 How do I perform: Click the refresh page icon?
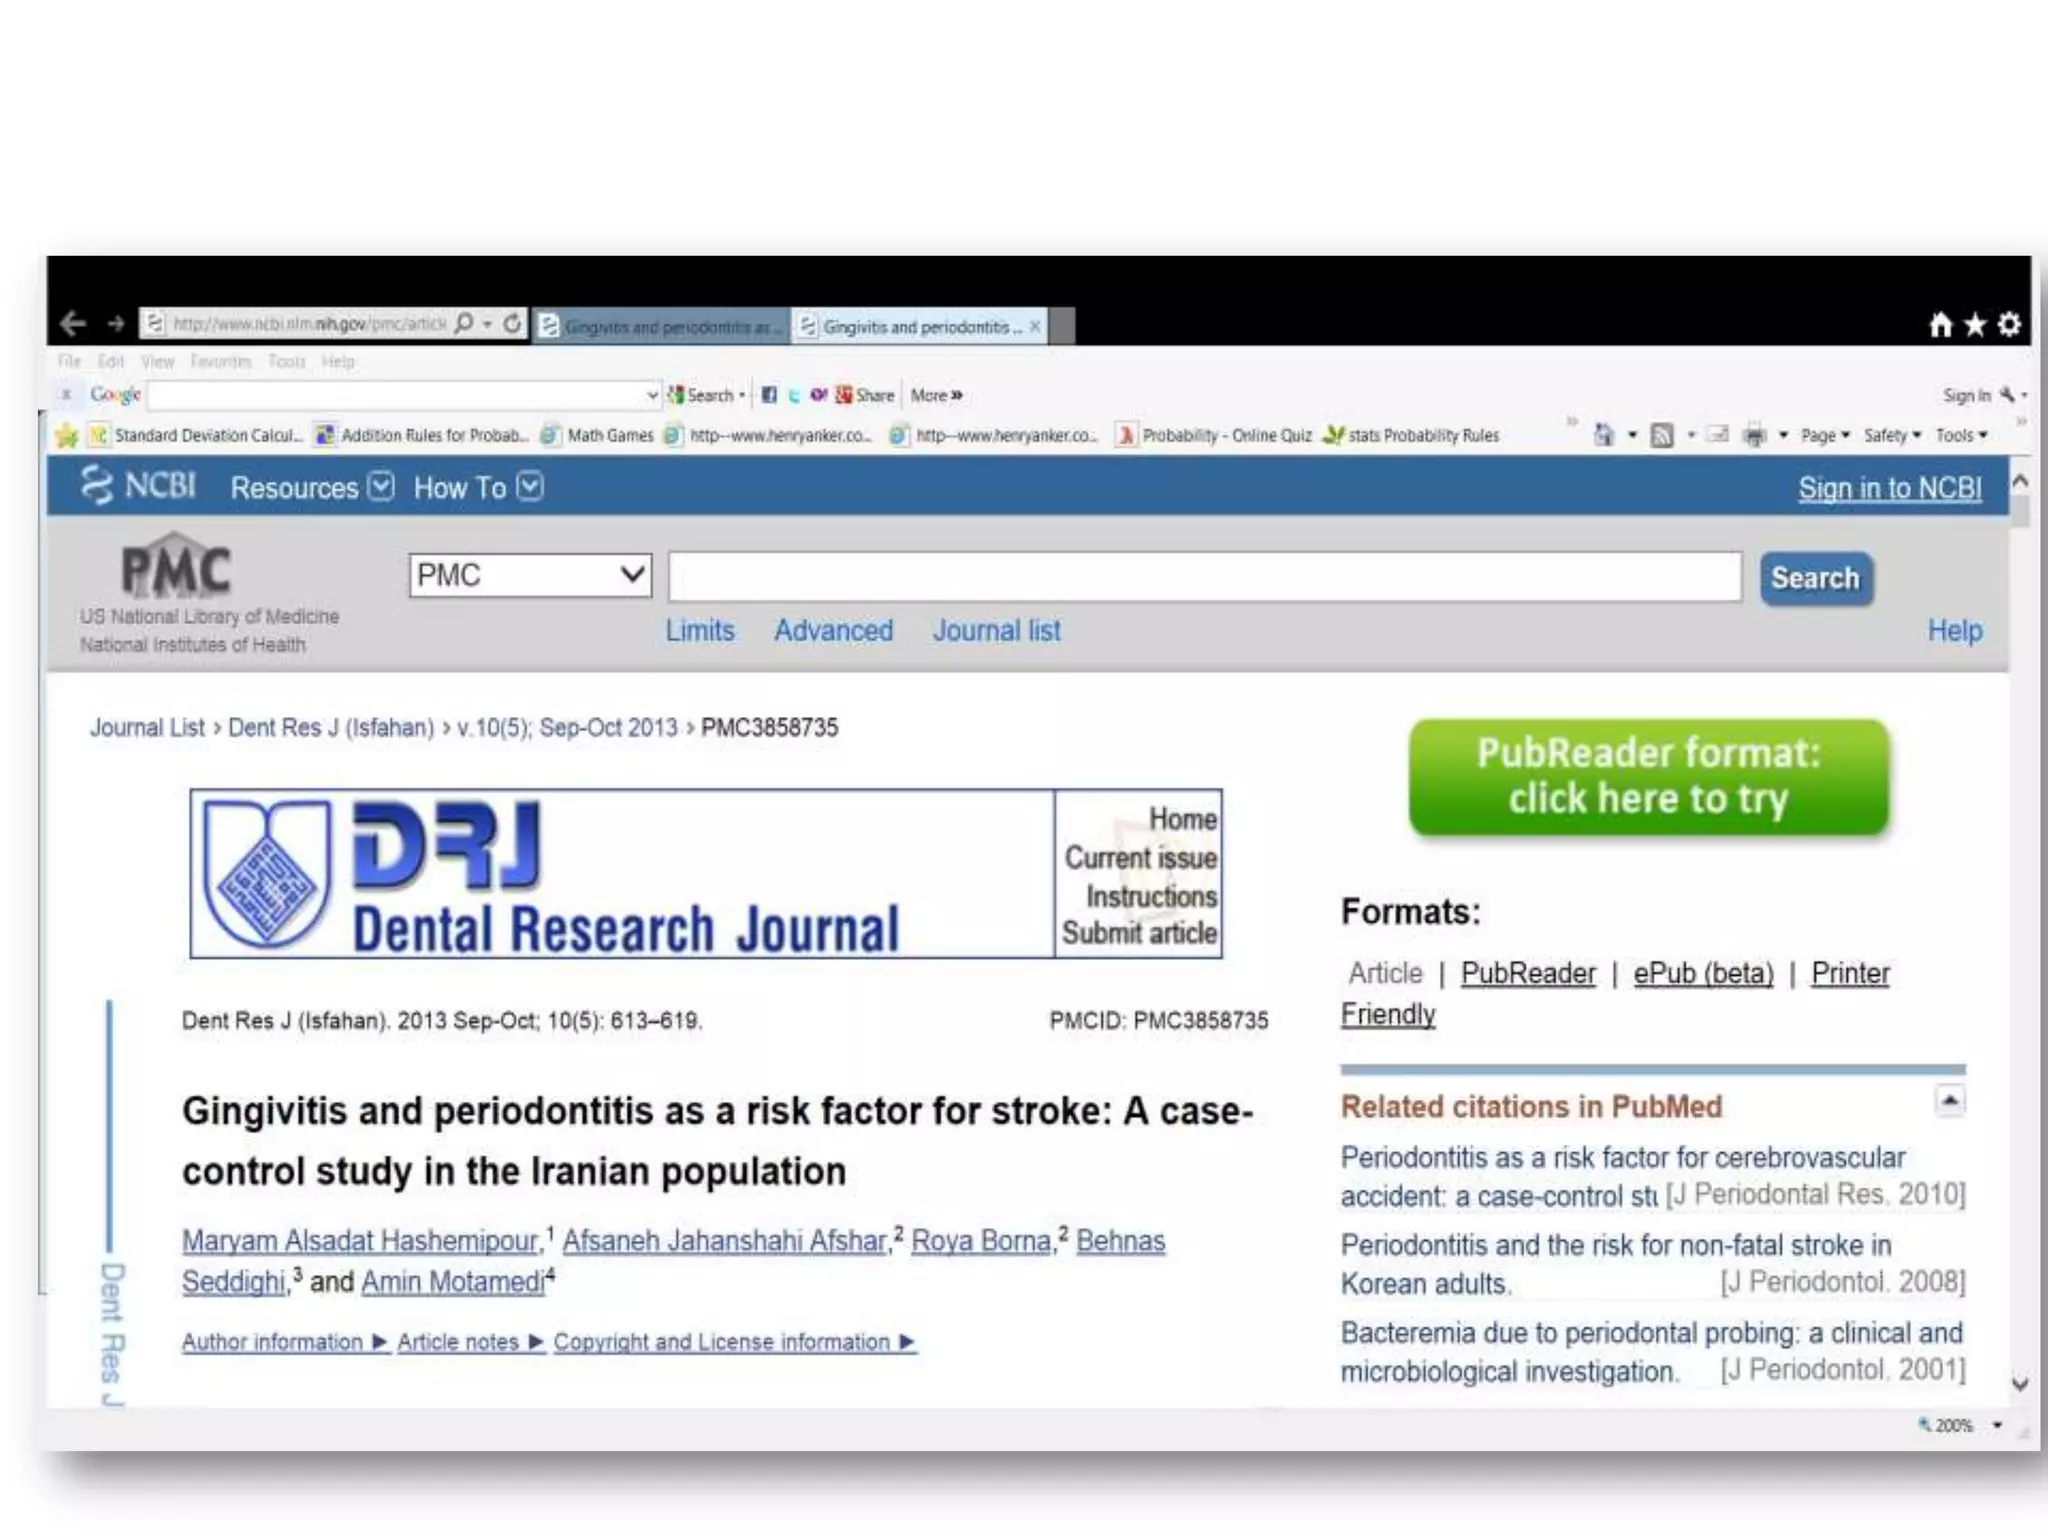click(512, 324)
